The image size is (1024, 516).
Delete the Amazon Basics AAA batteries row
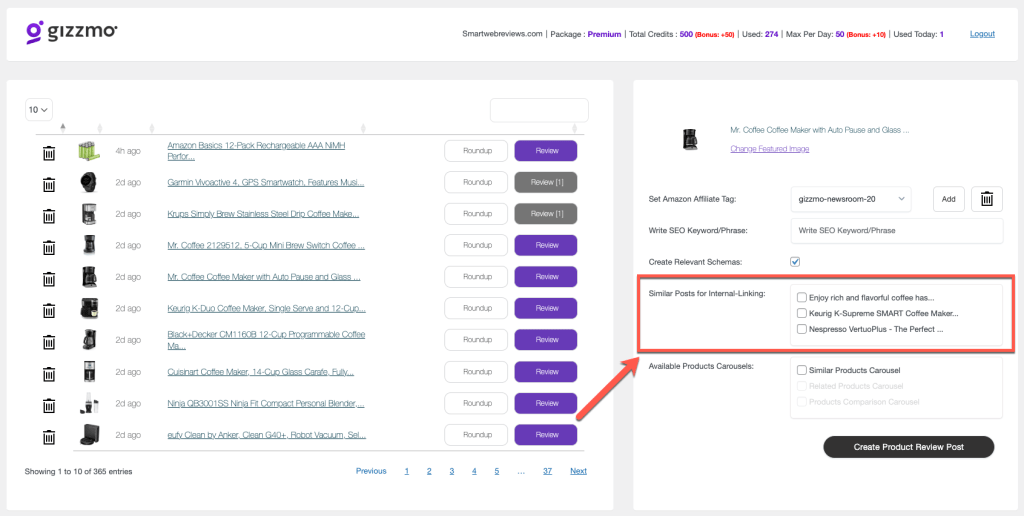tap(48, 152)
